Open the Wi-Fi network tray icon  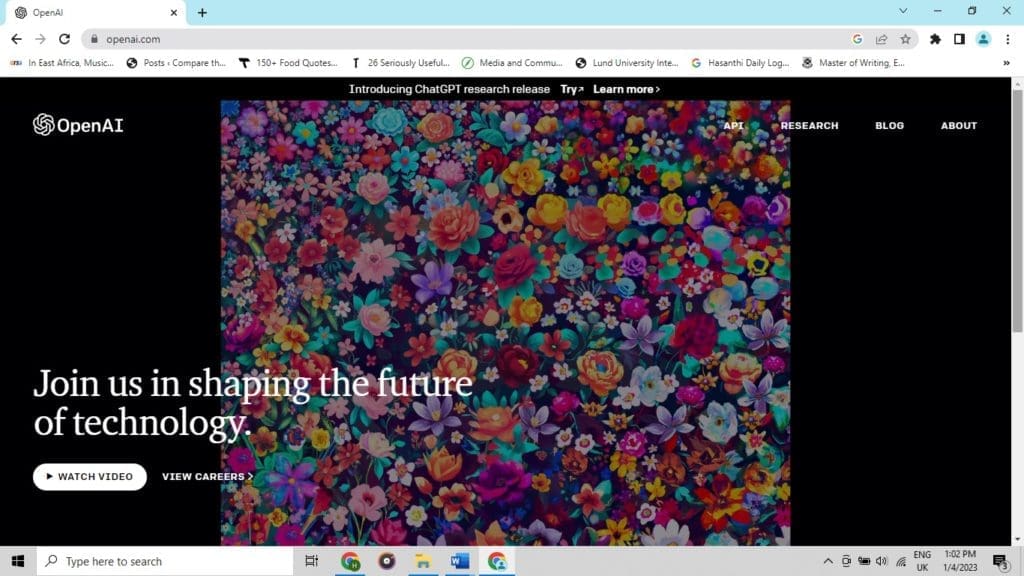coord(901,561)
